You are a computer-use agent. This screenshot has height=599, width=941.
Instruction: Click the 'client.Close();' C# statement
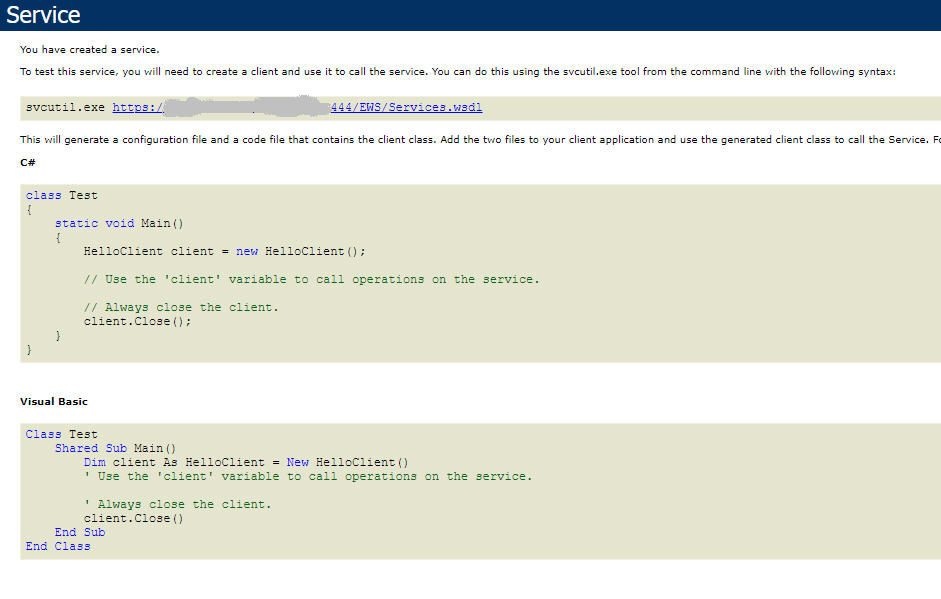pyautogui.click(x=137, y=321)
